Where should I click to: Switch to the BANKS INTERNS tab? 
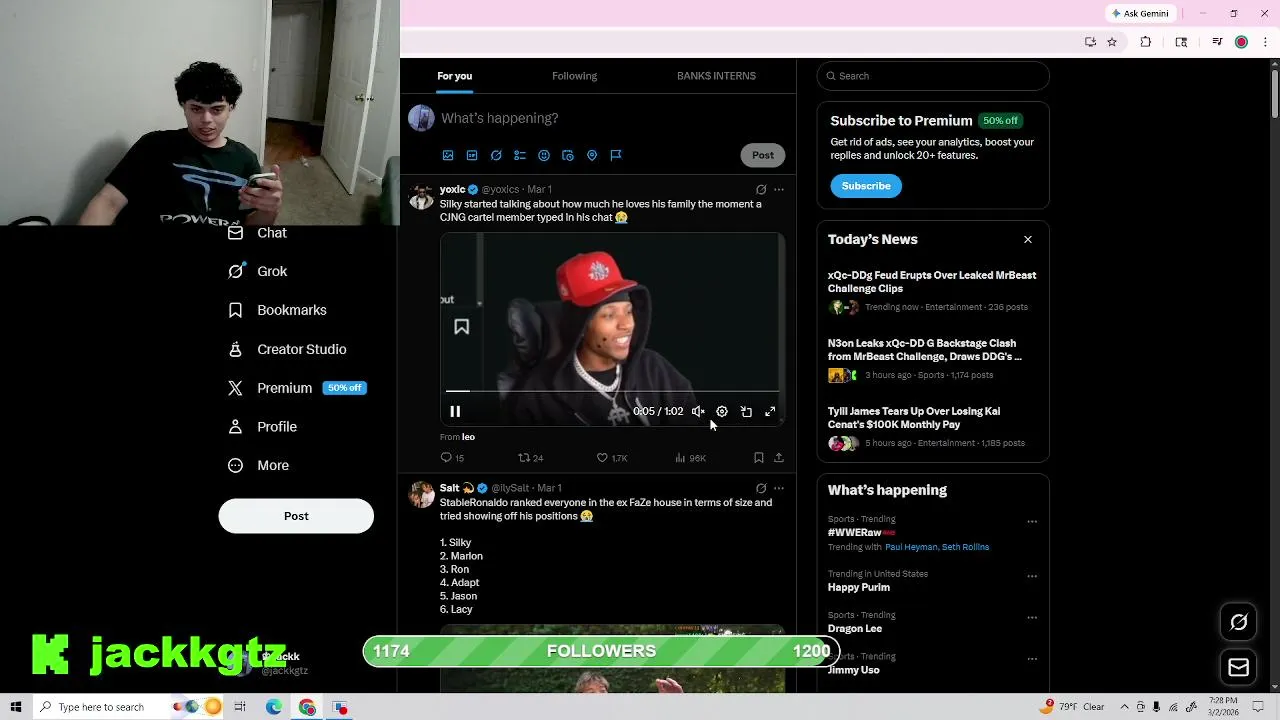[716, 76]
